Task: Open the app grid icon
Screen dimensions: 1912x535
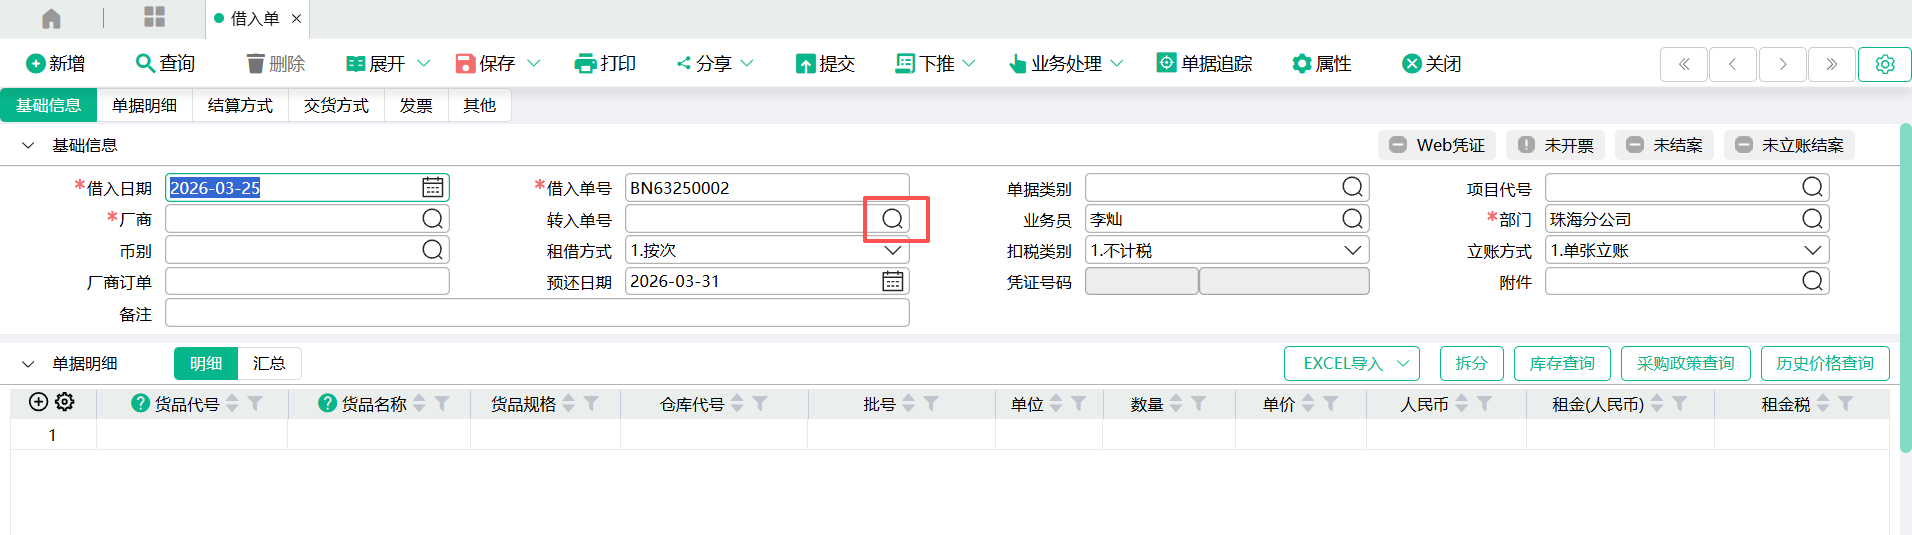Action: pyautogui.click(x=154, y=17)
